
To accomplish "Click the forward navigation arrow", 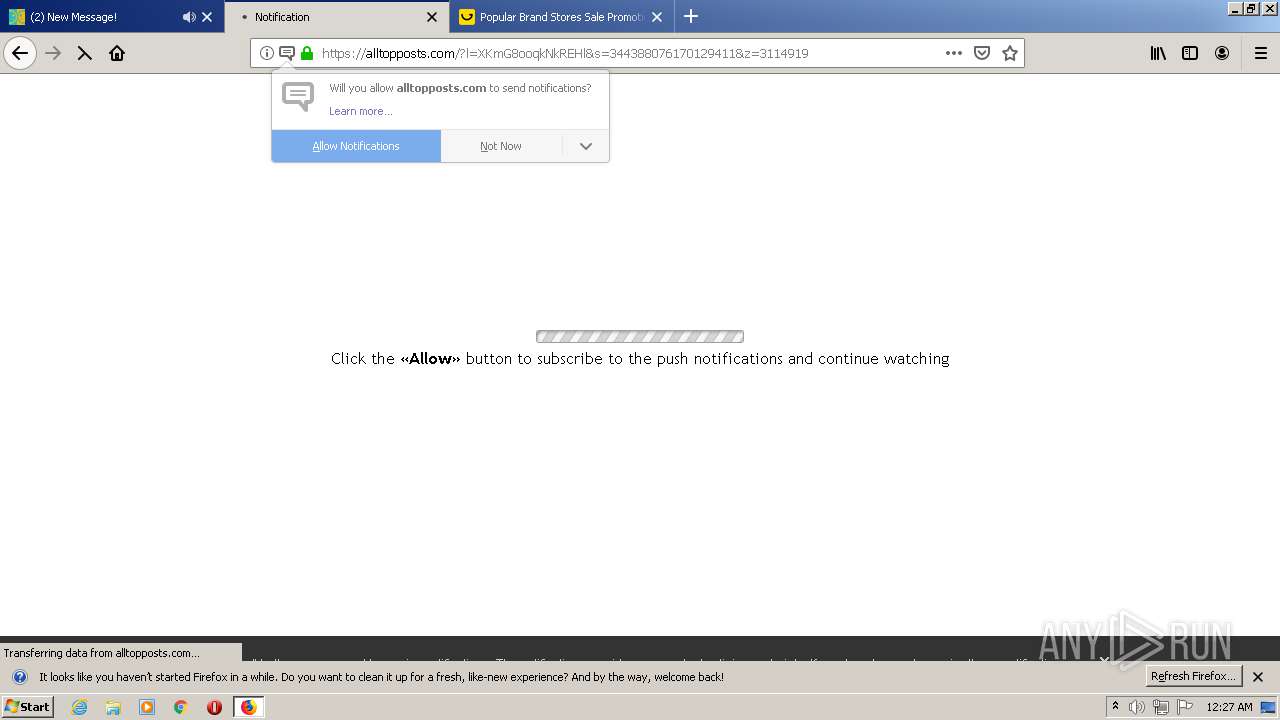I will click(53, 53).
